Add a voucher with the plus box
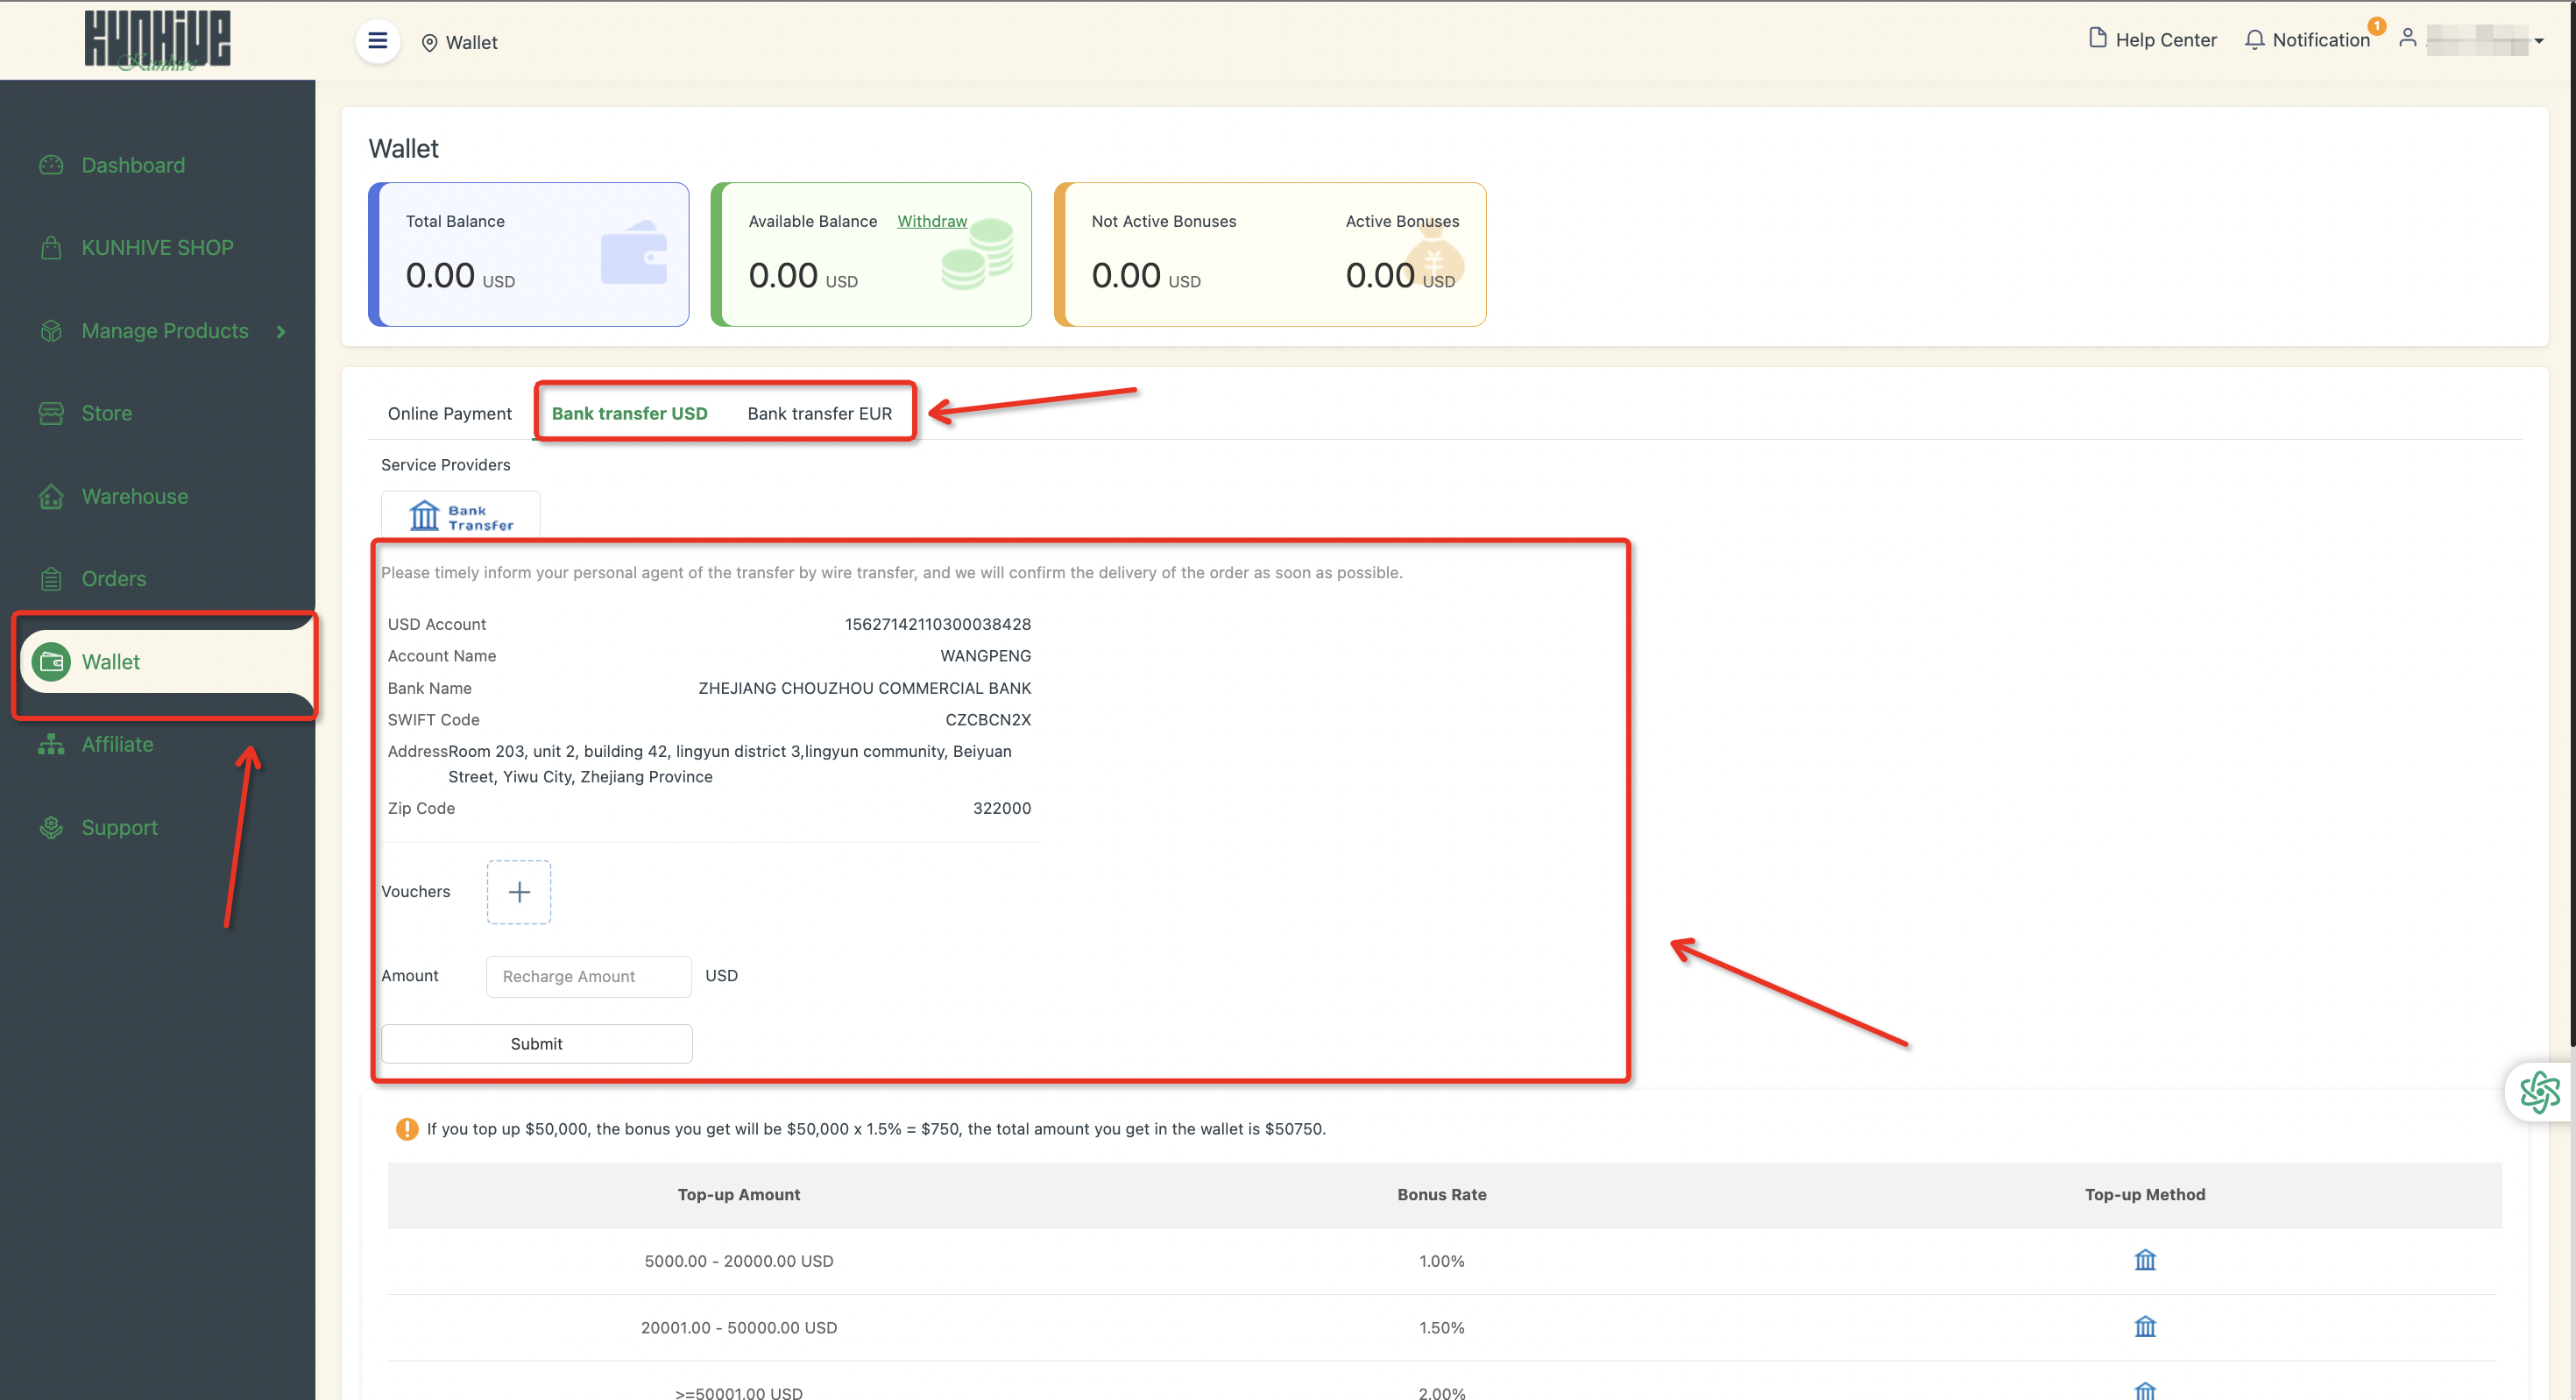Image resolution: width=2576 pixels, height=1400 pixels. point(518,891)
